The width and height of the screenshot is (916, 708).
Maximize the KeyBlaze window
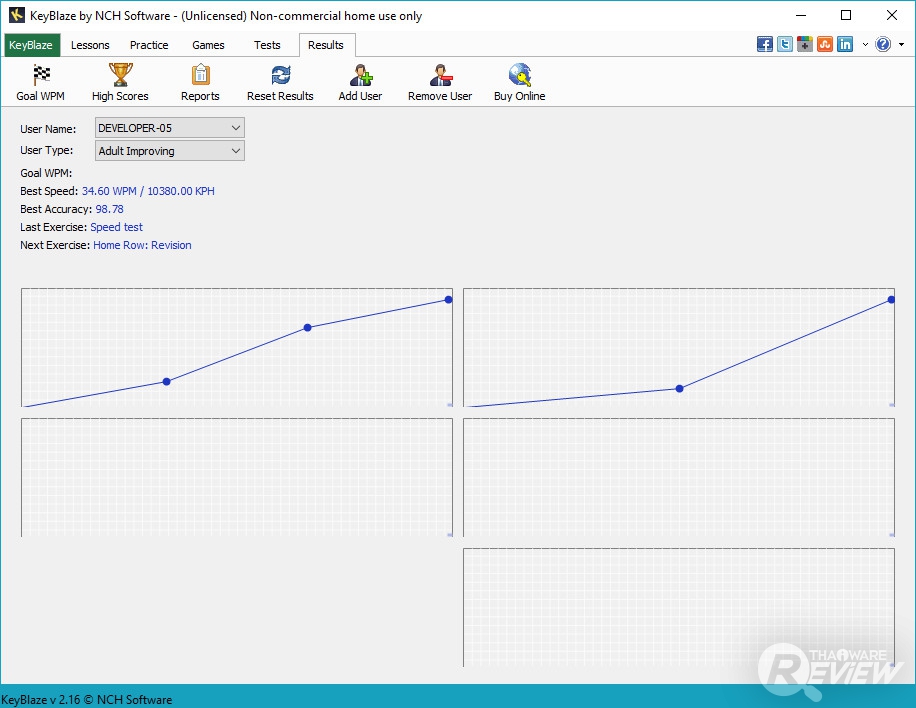[x=846, y=15]
